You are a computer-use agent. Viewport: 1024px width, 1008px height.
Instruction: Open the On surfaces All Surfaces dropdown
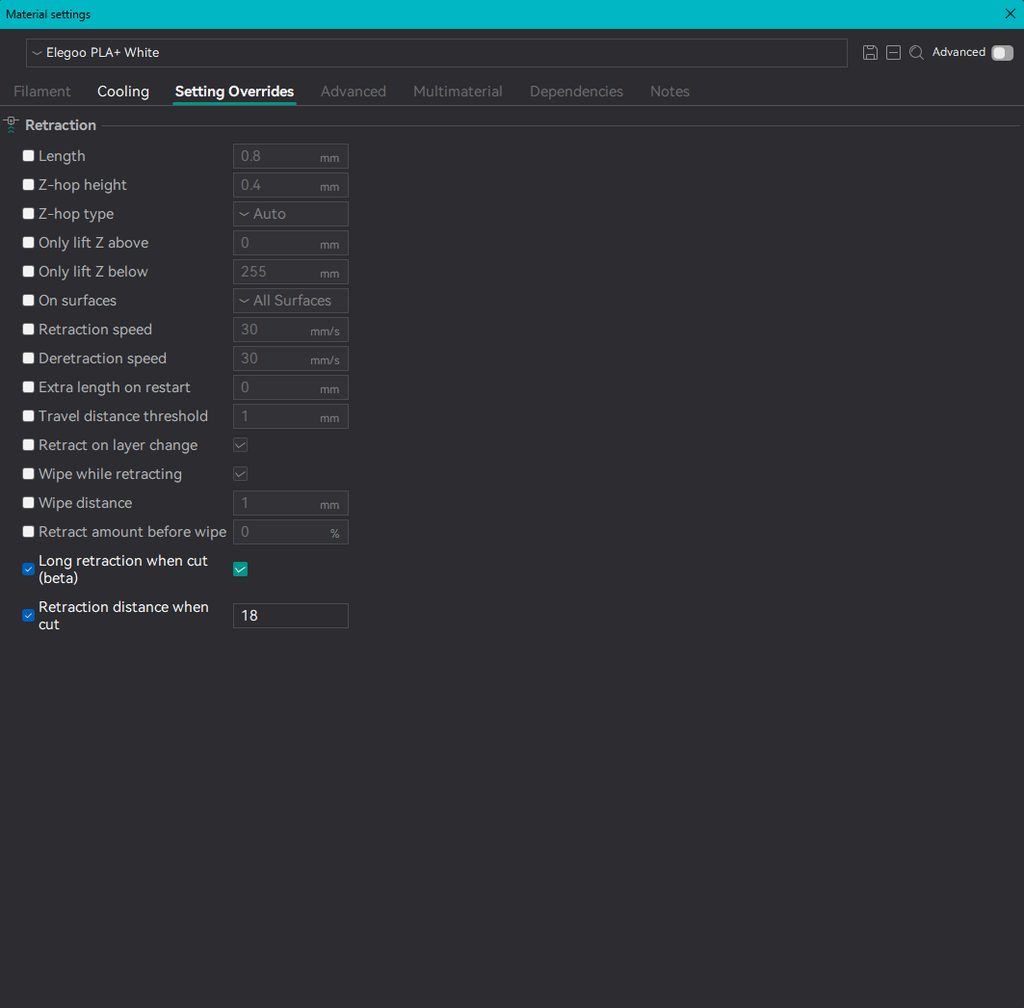pyautogui.click(x=291, y=300)
